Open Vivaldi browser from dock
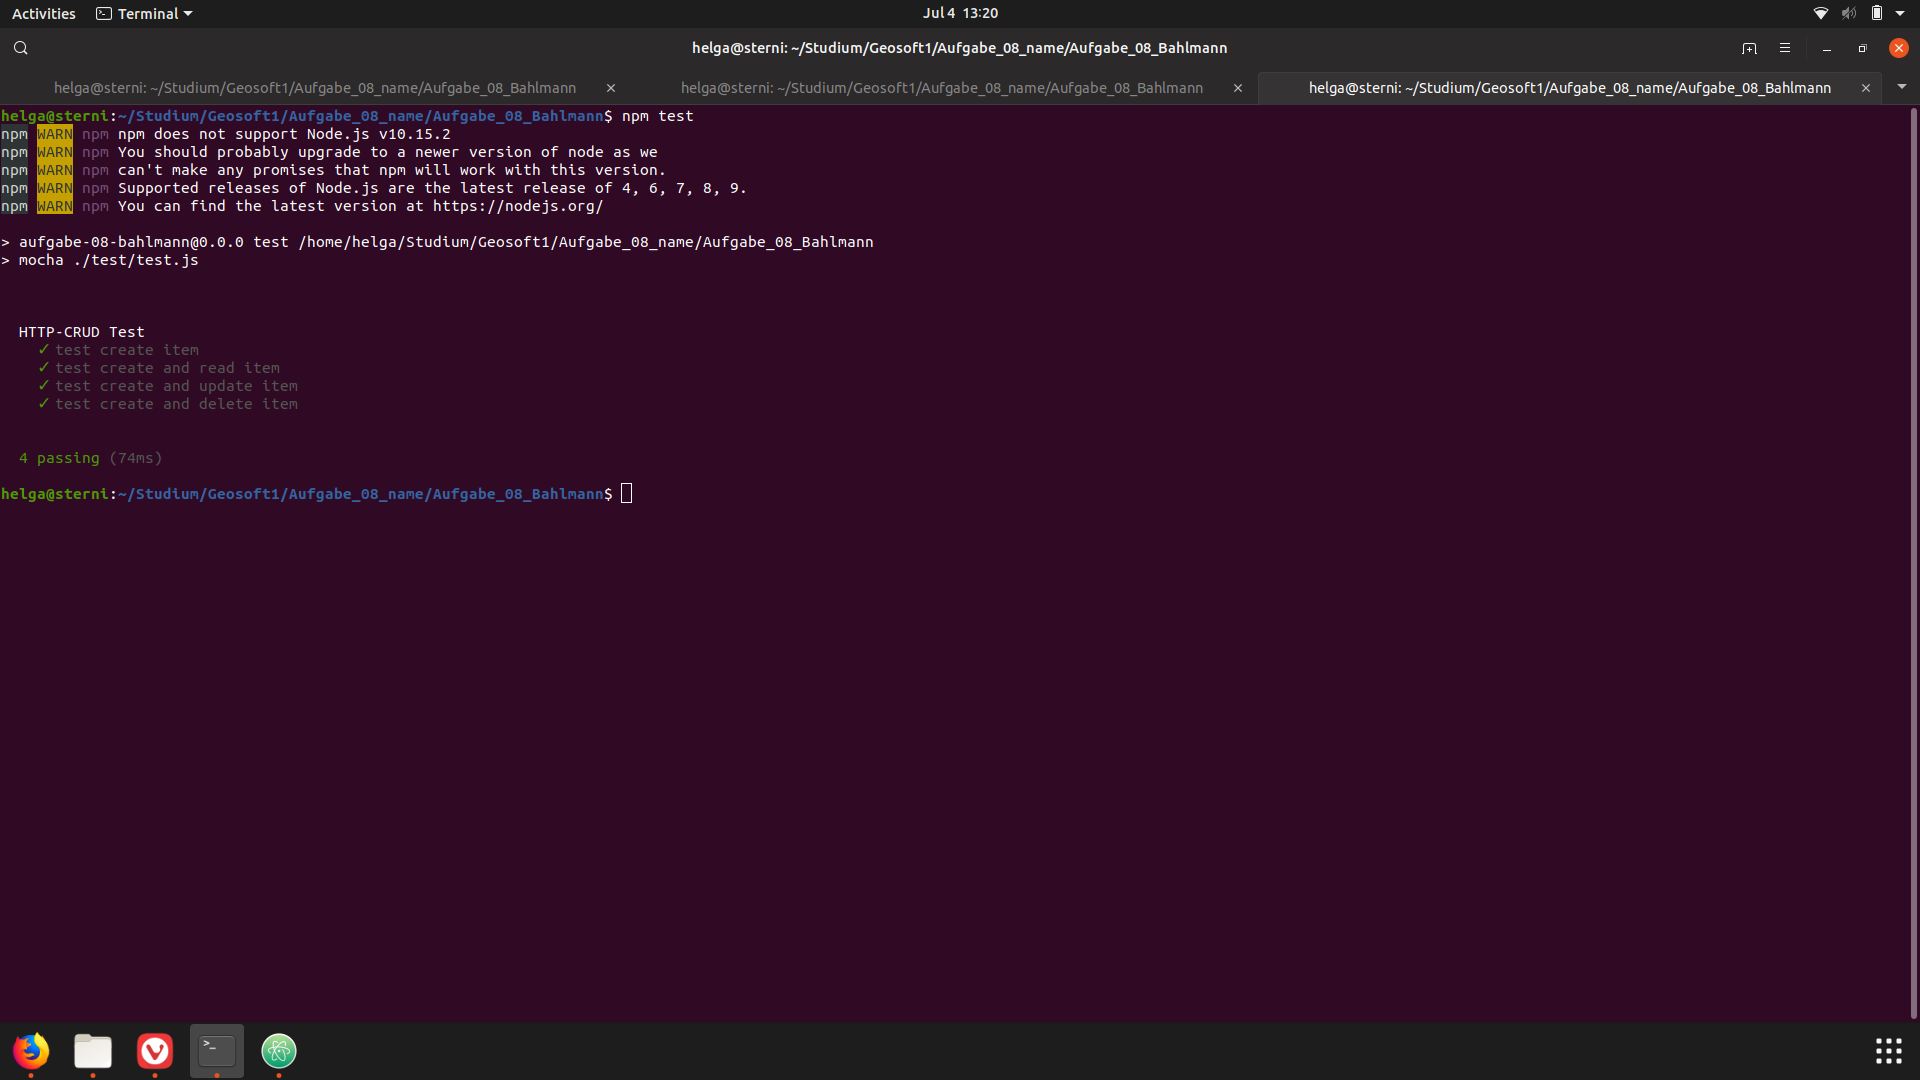Image resolution: width=1920 pixels, height=1080 pixels. (155, 1051)
